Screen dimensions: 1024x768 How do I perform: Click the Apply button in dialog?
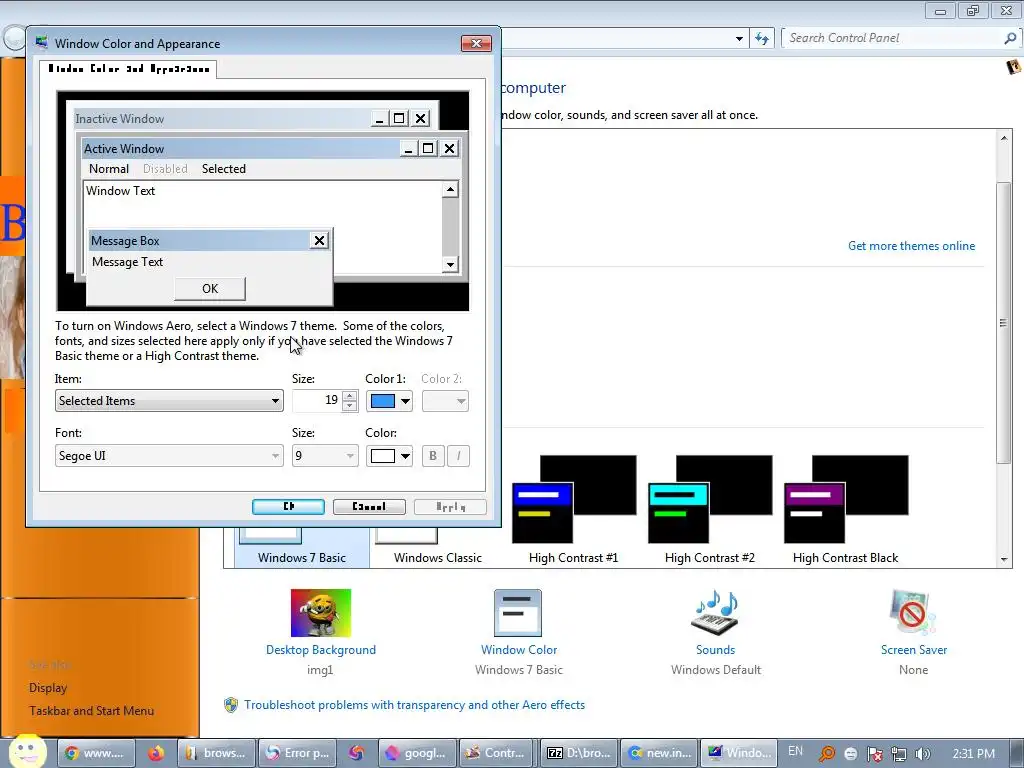[x=451, y=507]
